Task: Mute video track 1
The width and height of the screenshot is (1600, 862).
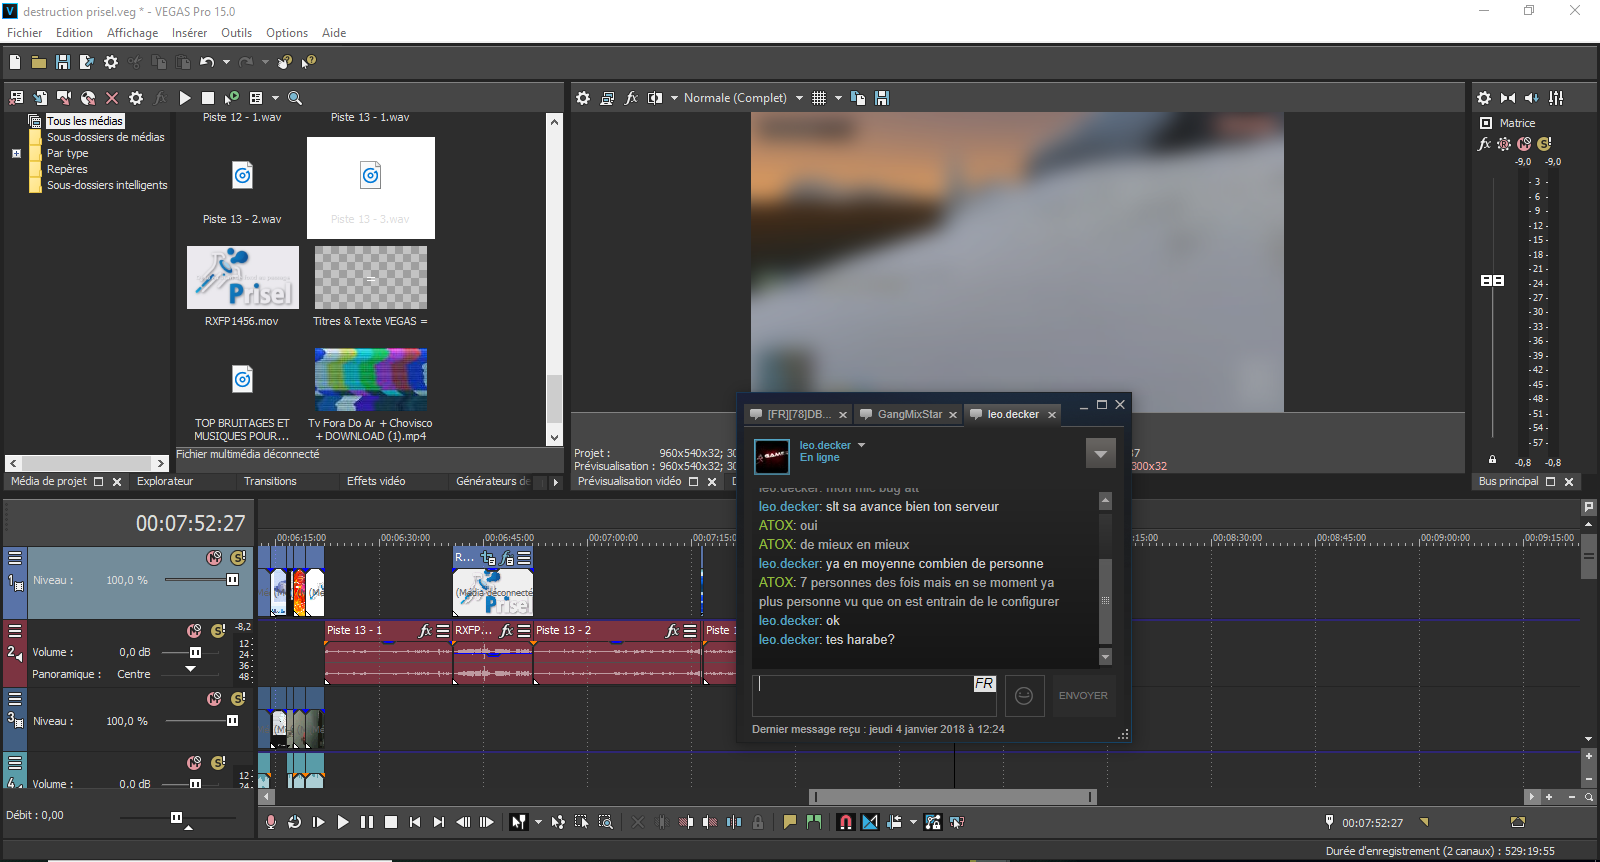Action: (214, 558)
